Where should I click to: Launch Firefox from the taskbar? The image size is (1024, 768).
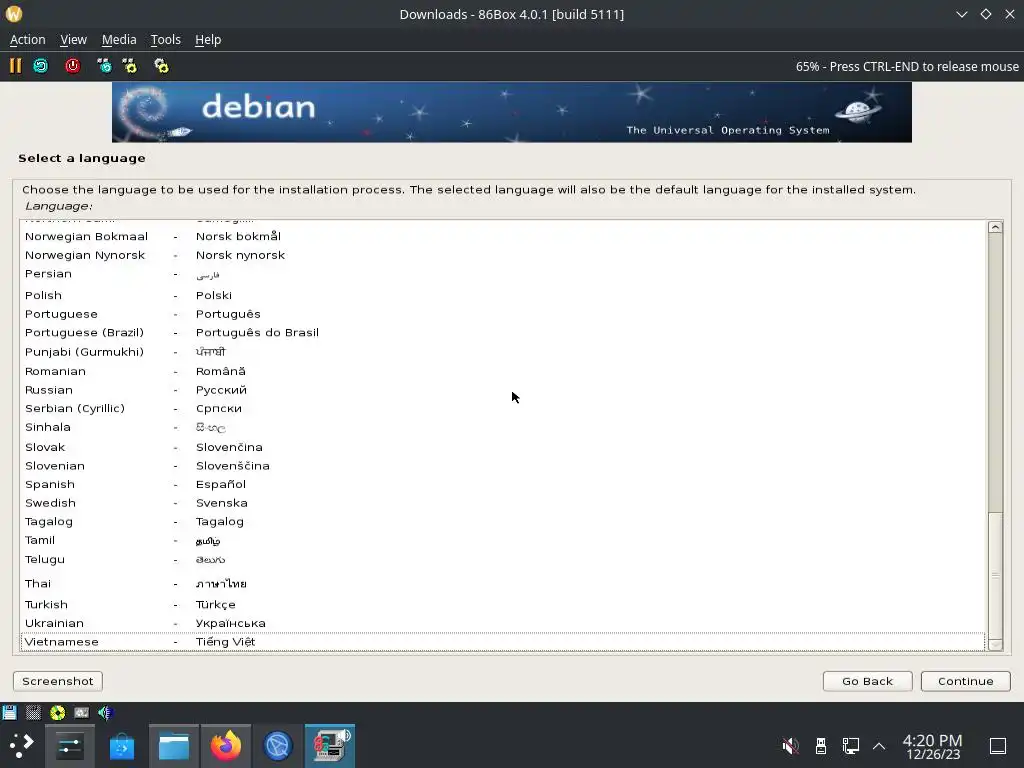coord(225,746)
